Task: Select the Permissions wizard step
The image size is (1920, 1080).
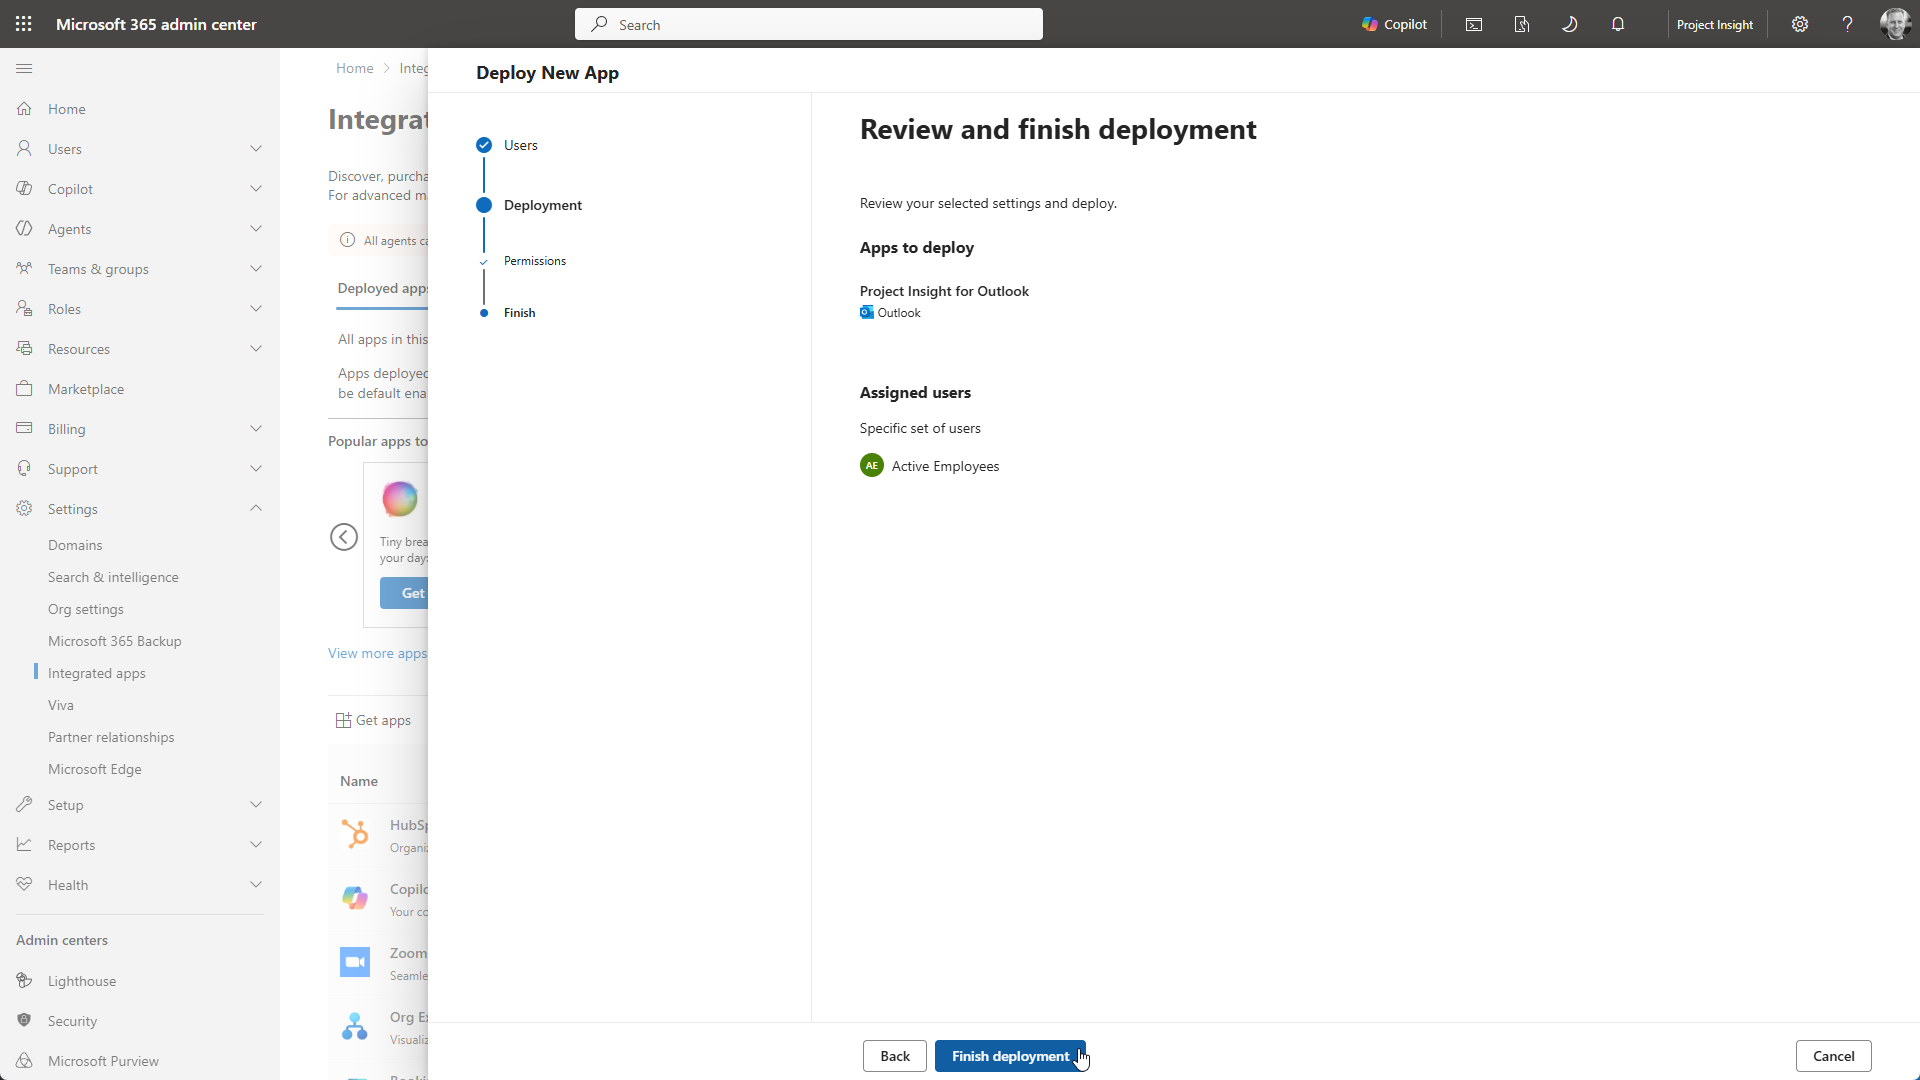Action: pos(534,261)
